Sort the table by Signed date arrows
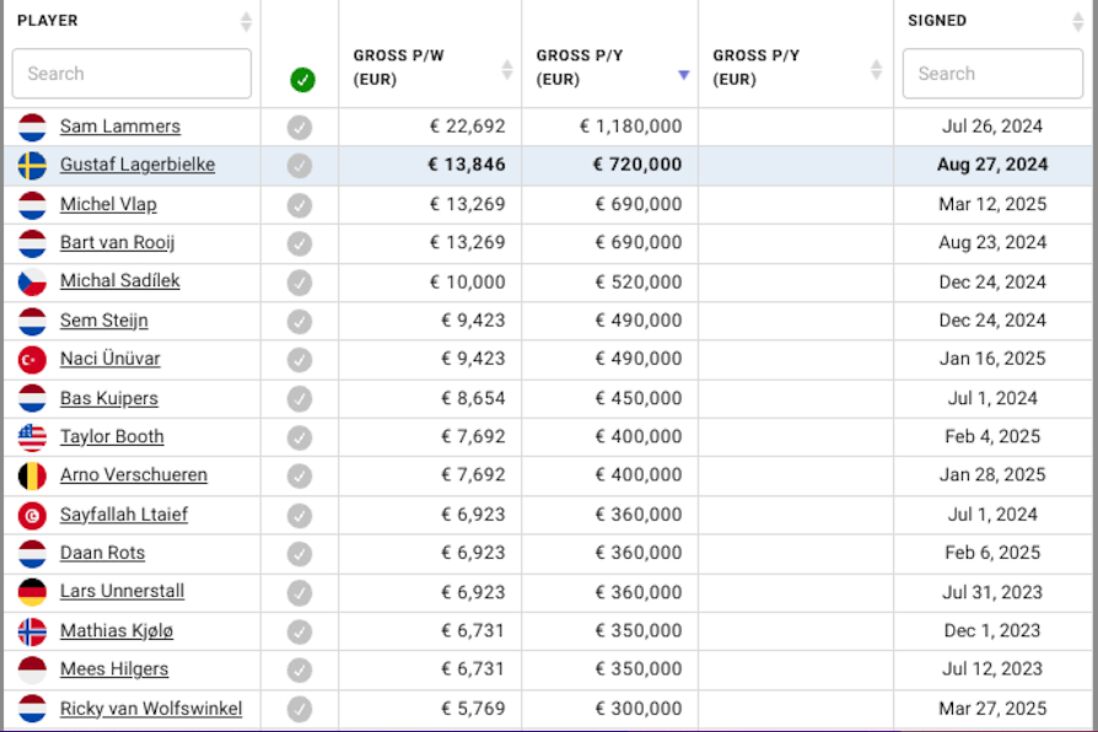This screenshot has width=1098, height=732. (x=1077, y=21)
